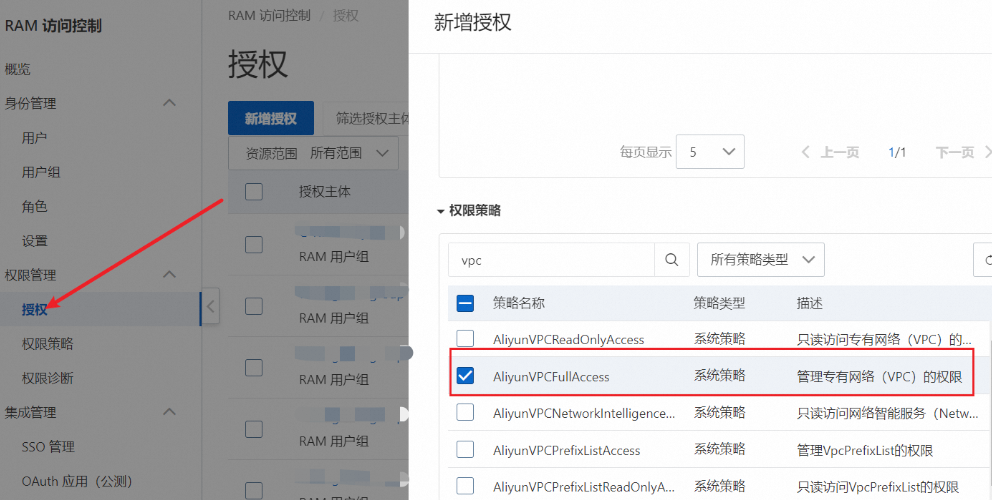Open the 每页显示 5 page size dropdown

[710, 152]
